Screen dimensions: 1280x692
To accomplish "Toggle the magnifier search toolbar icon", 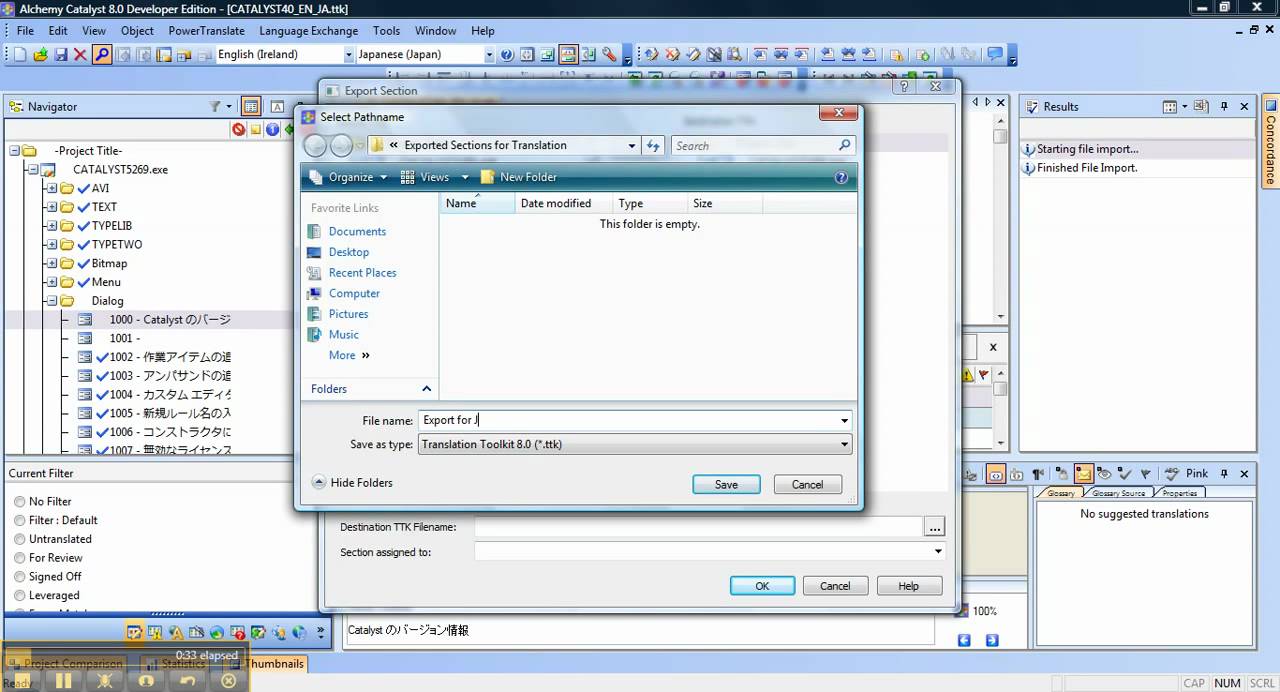I will pos(102,55).
